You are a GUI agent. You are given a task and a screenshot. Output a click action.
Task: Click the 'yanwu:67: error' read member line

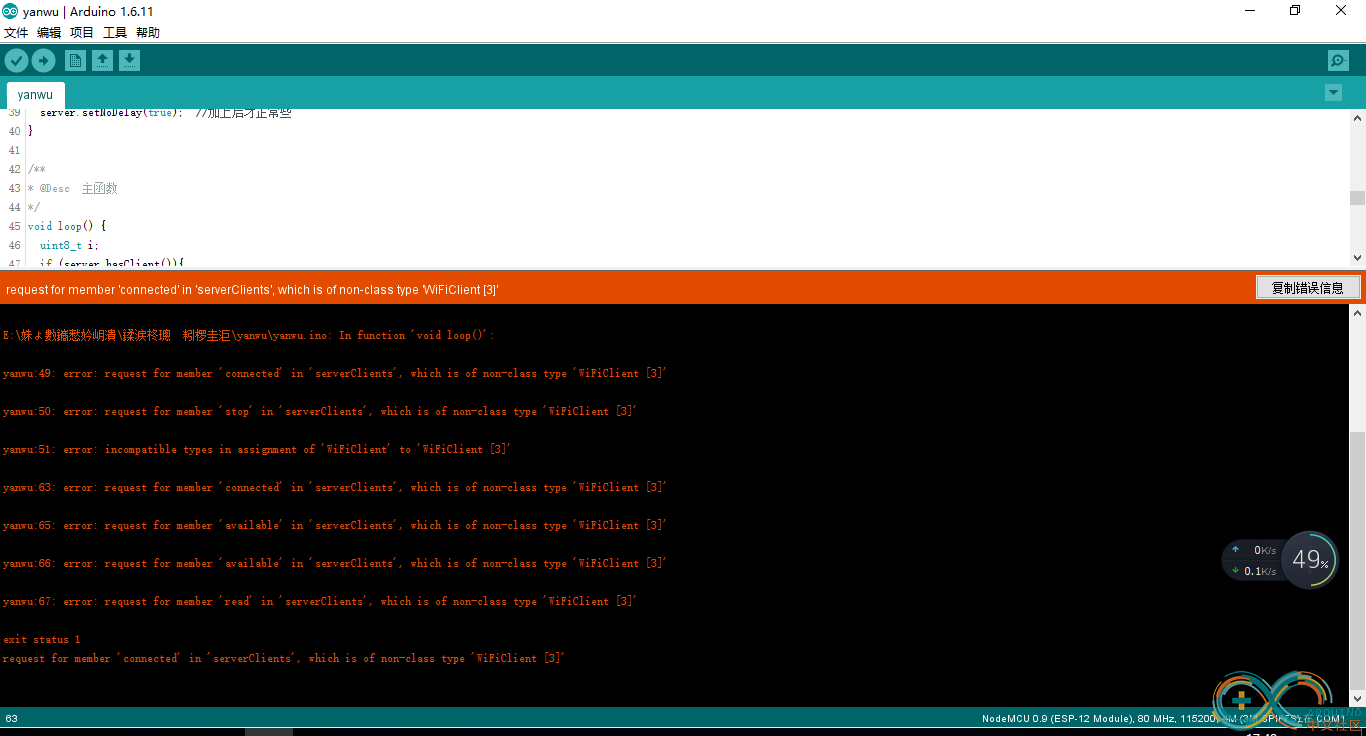point(319,602)
